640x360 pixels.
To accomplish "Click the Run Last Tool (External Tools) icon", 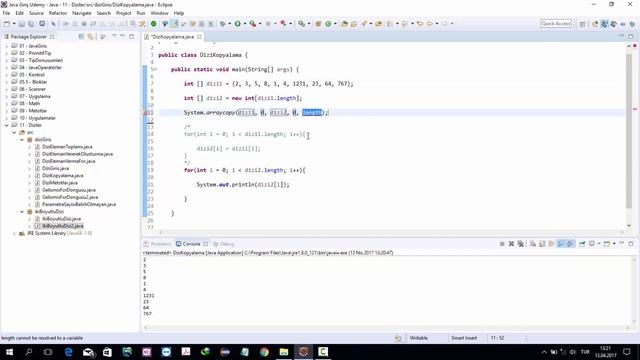I will [x=253, y=24].
